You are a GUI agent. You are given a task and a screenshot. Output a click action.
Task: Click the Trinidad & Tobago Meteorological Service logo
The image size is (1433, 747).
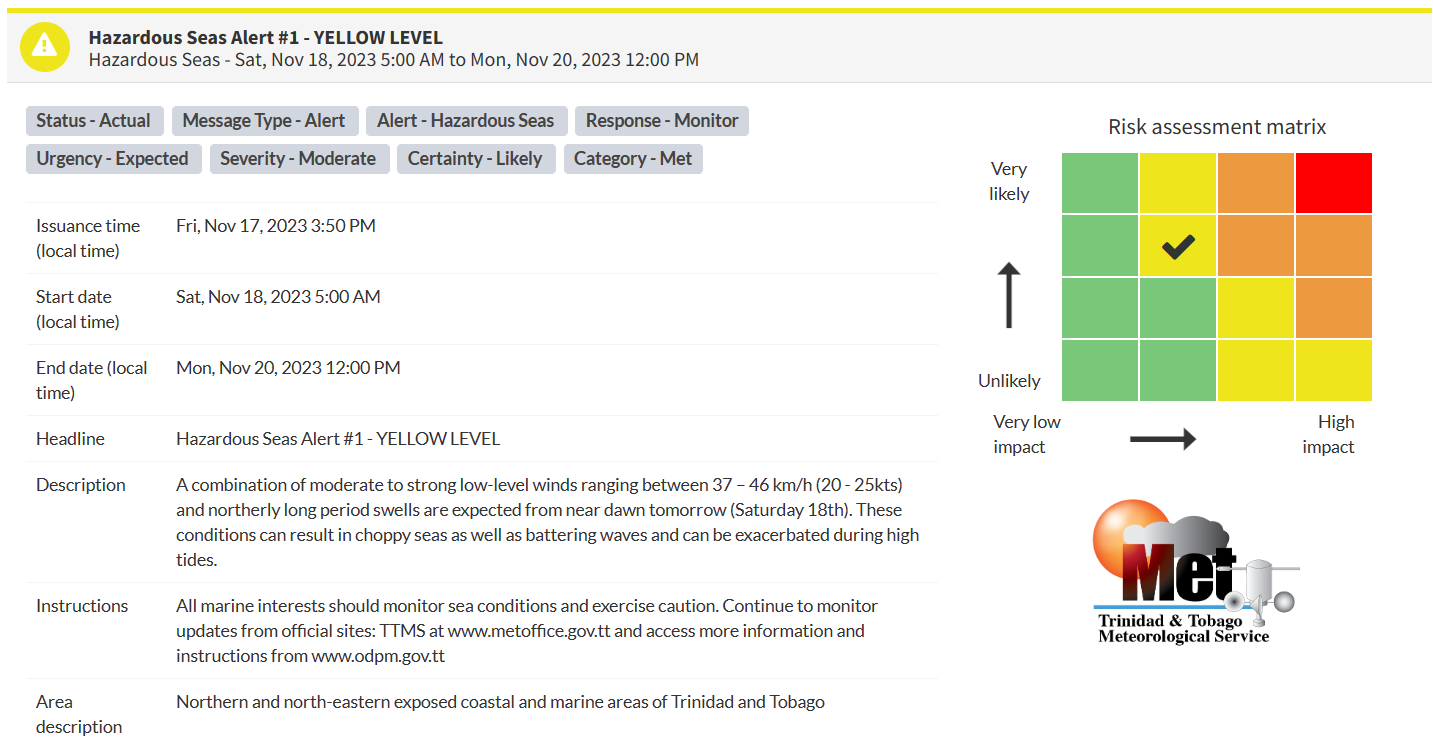[x=1195, y=572]
